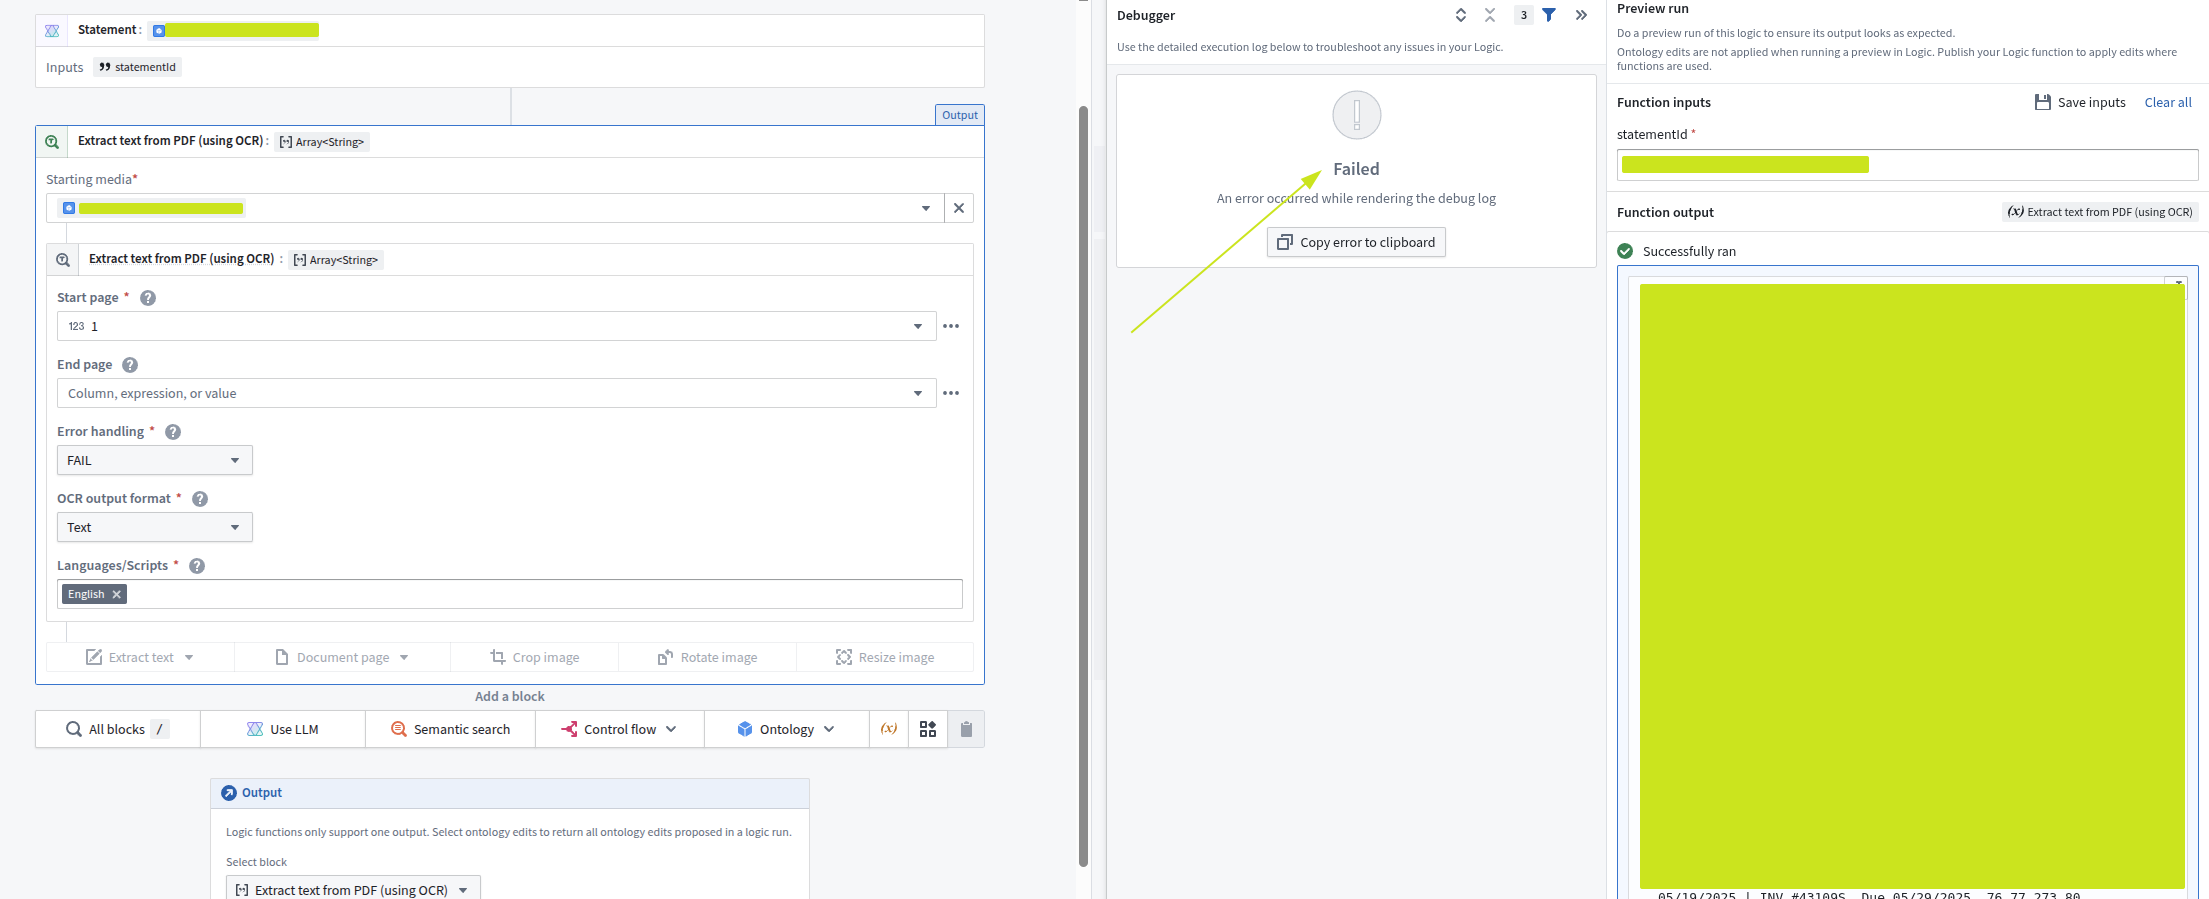The width and height of the screenshot is (2209, 899).
Task: Click the Crop image action
Action: tap(535, 657)
